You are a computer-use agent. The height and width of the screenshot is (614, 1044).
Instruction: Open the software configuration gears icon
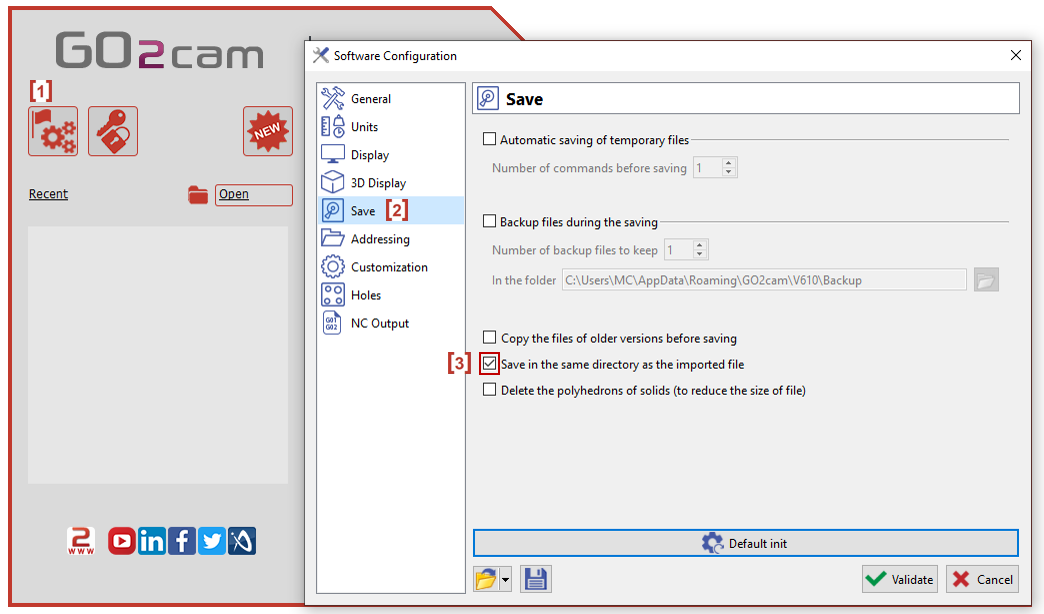[x=53, y=131]
